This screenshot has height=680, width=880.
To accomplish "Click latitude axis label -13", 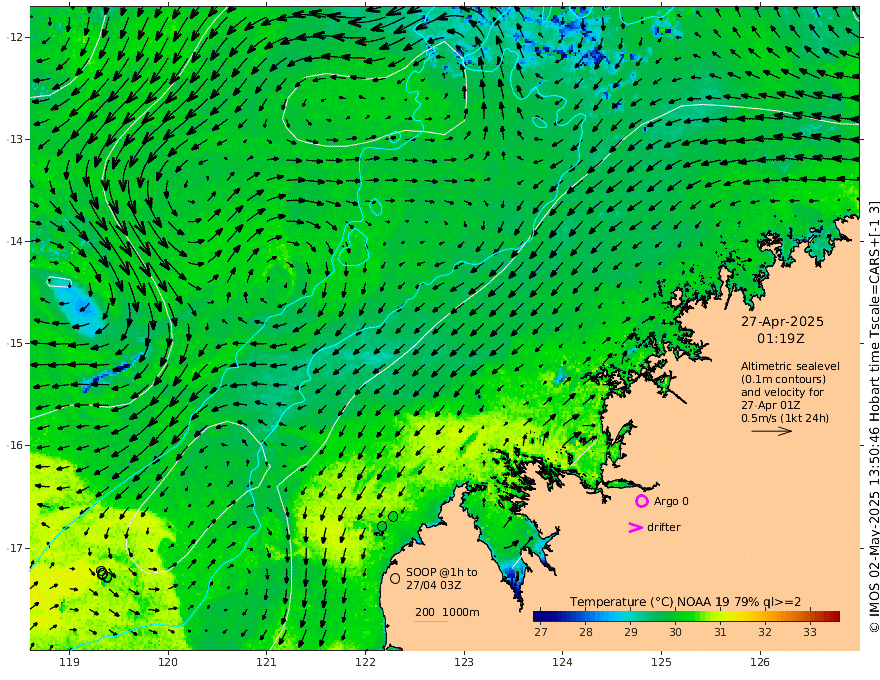I will tap(14, 139).
